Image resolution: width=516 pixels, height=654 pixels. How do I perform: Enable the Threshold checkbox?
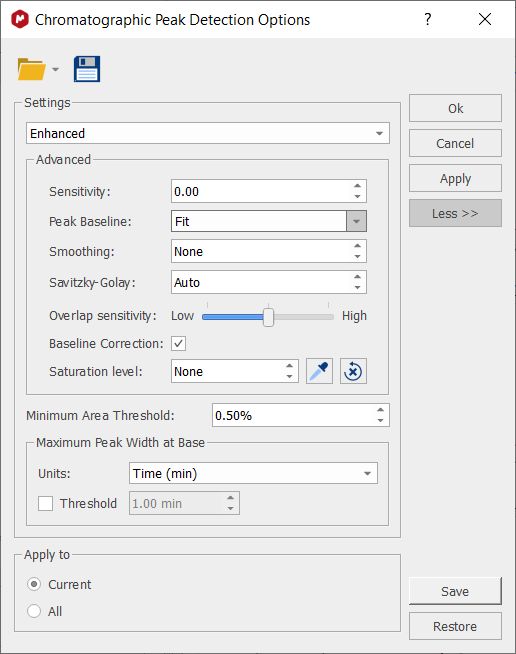45,503
